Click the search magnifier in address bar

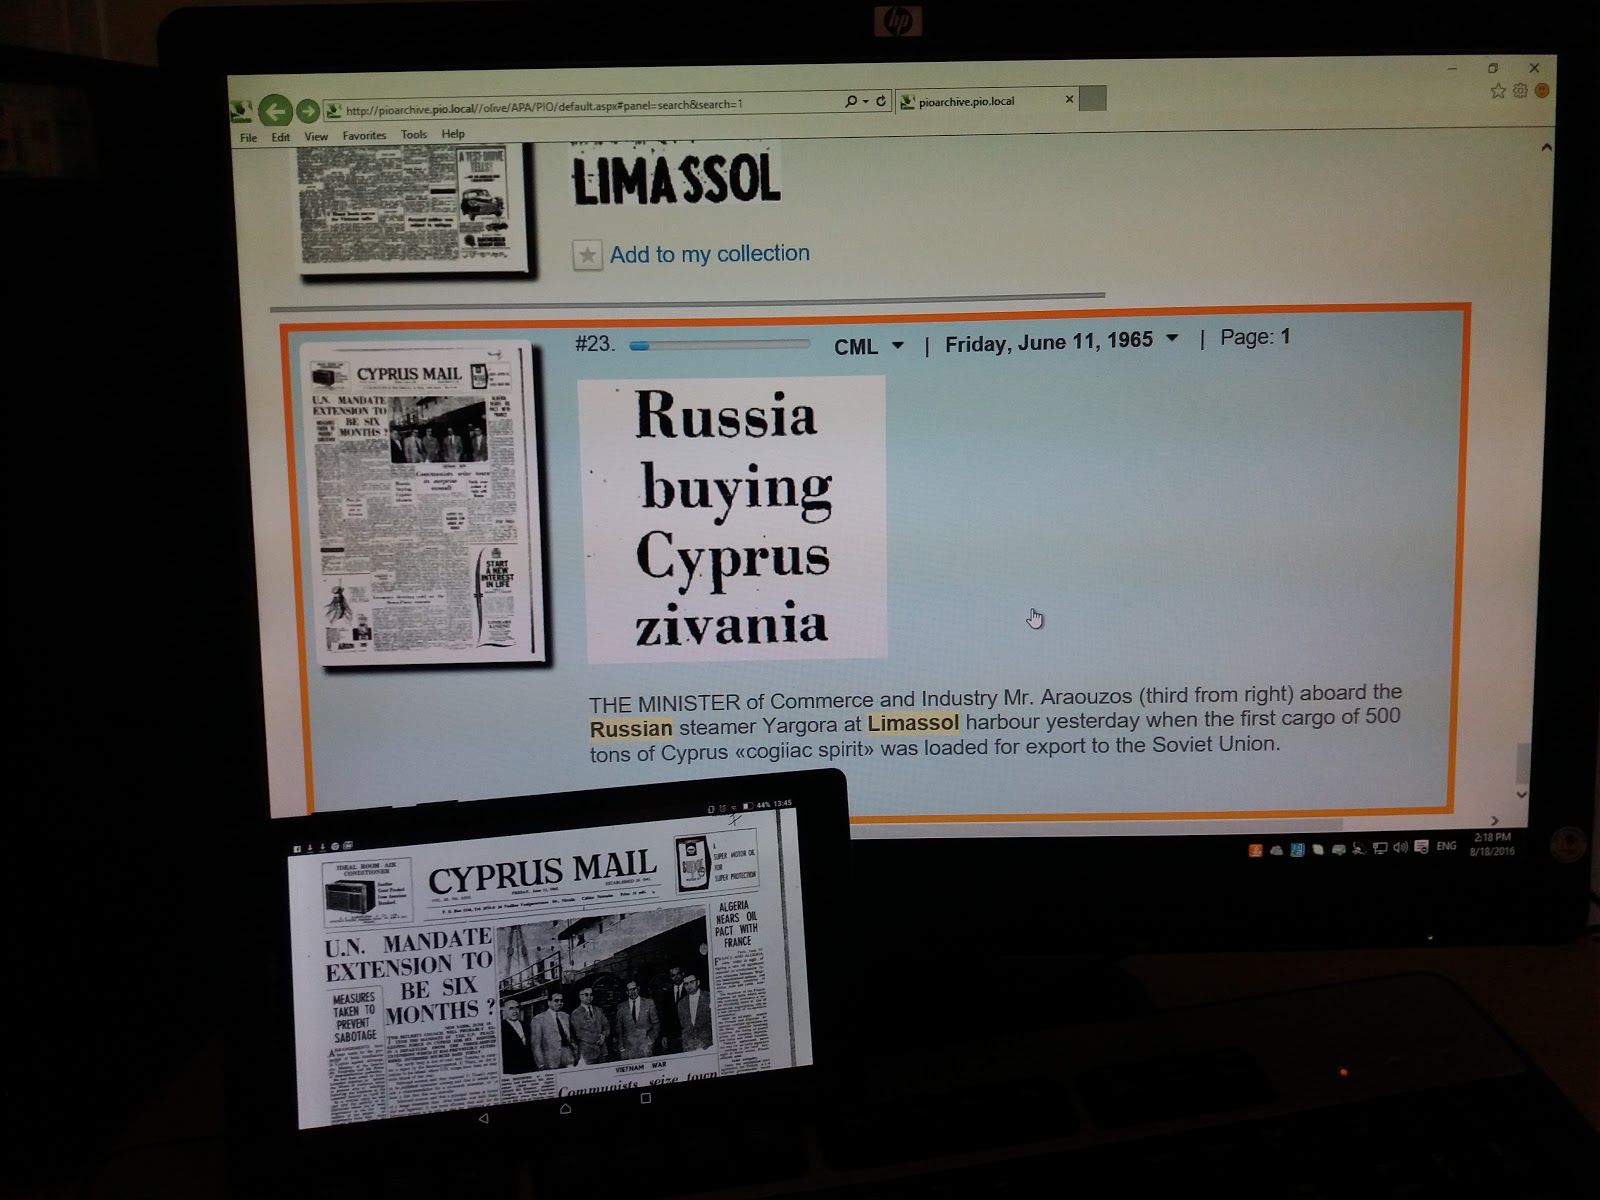[x=850, y=102]
